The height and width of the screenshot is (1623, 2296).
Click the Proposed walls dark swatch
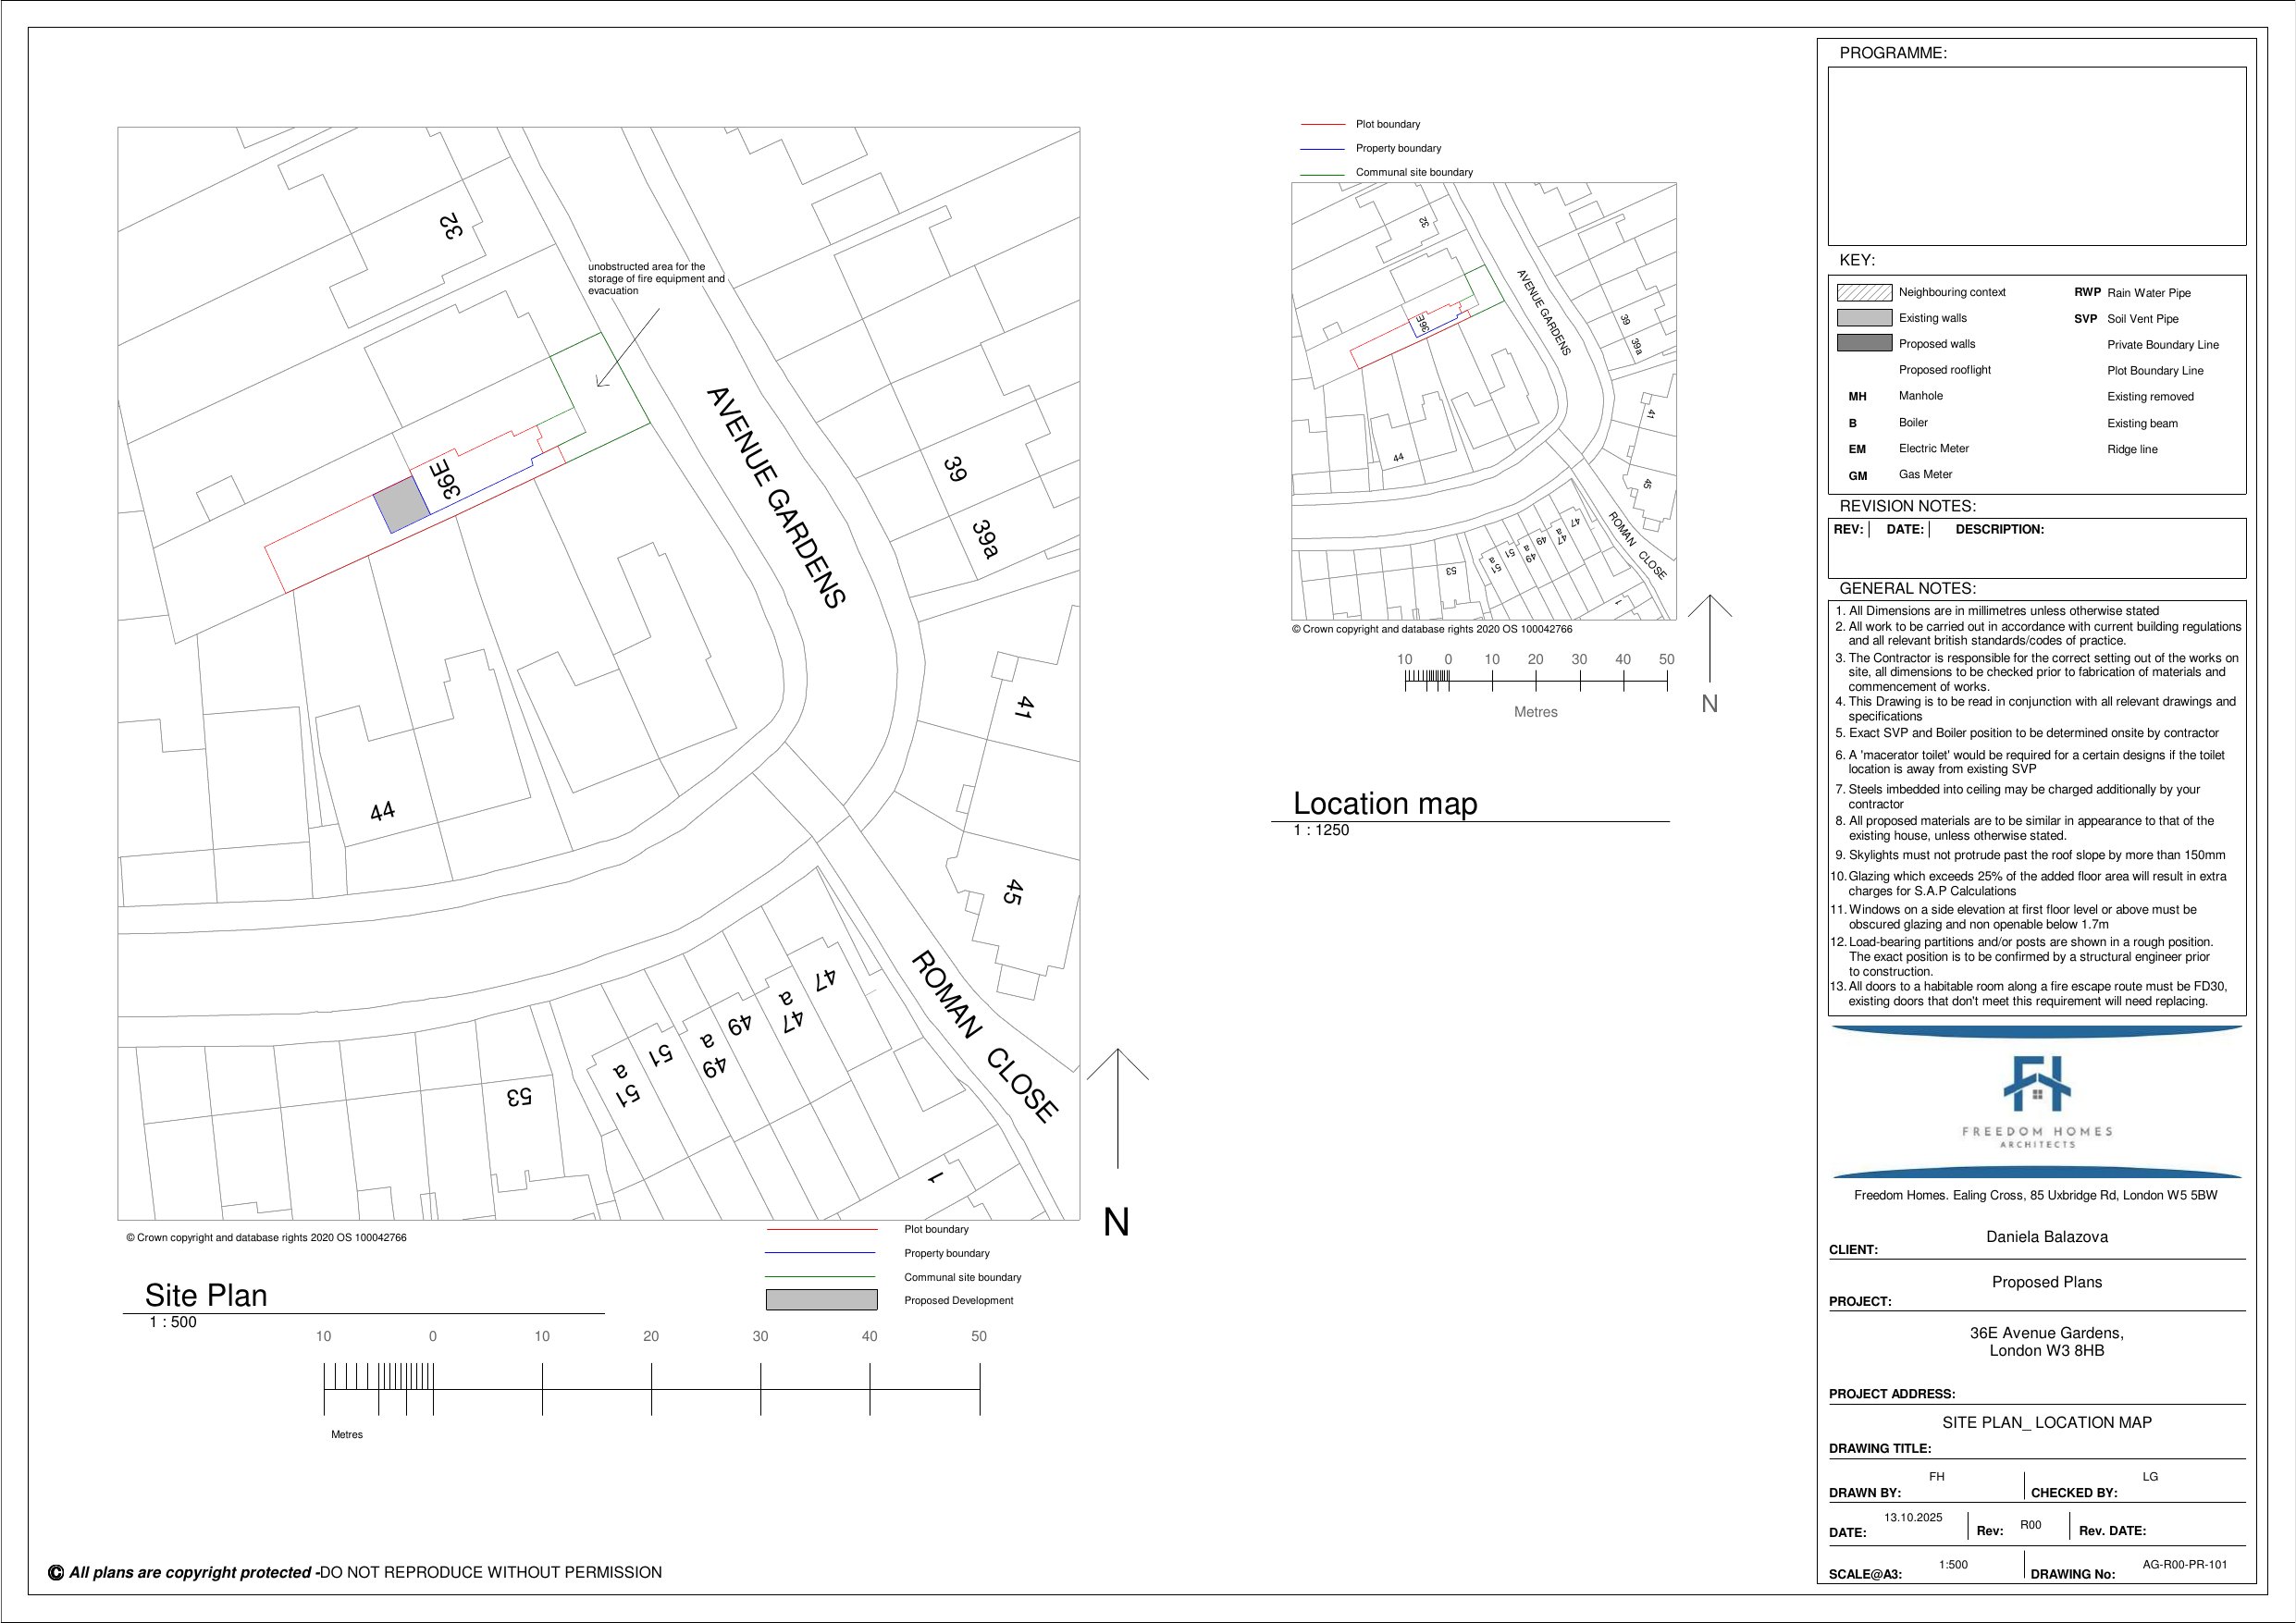pos(1864,343)
